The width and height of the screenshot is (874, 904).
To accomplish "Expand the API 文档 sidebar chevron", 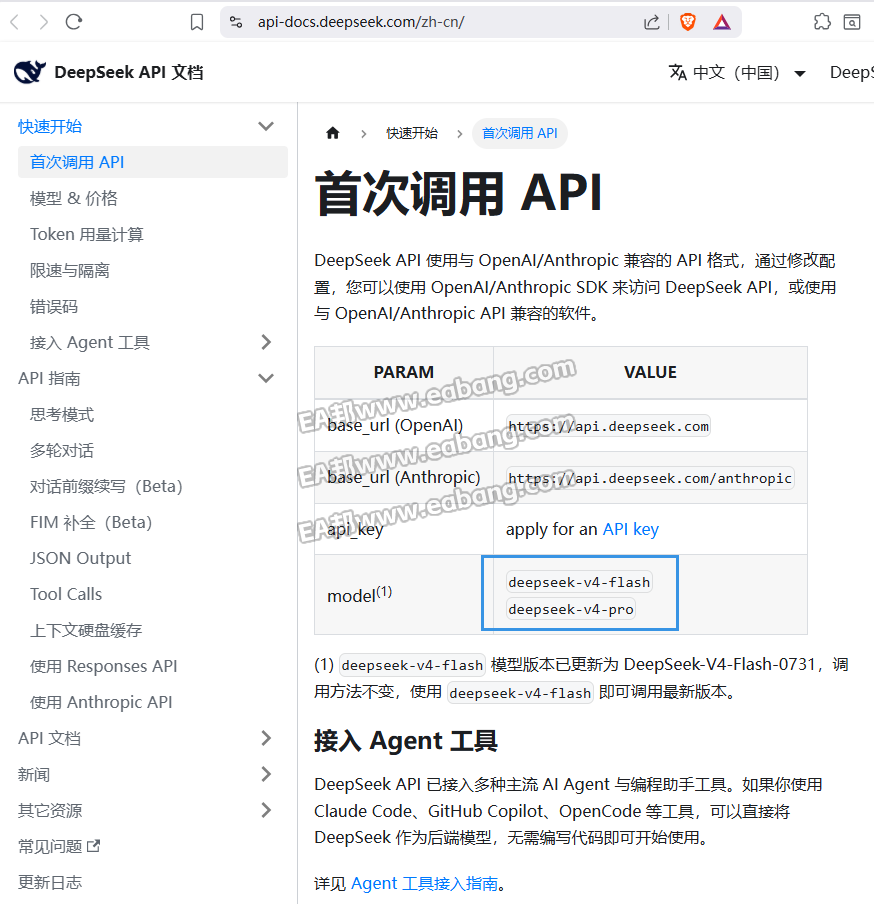I will [x=266, y=738].
